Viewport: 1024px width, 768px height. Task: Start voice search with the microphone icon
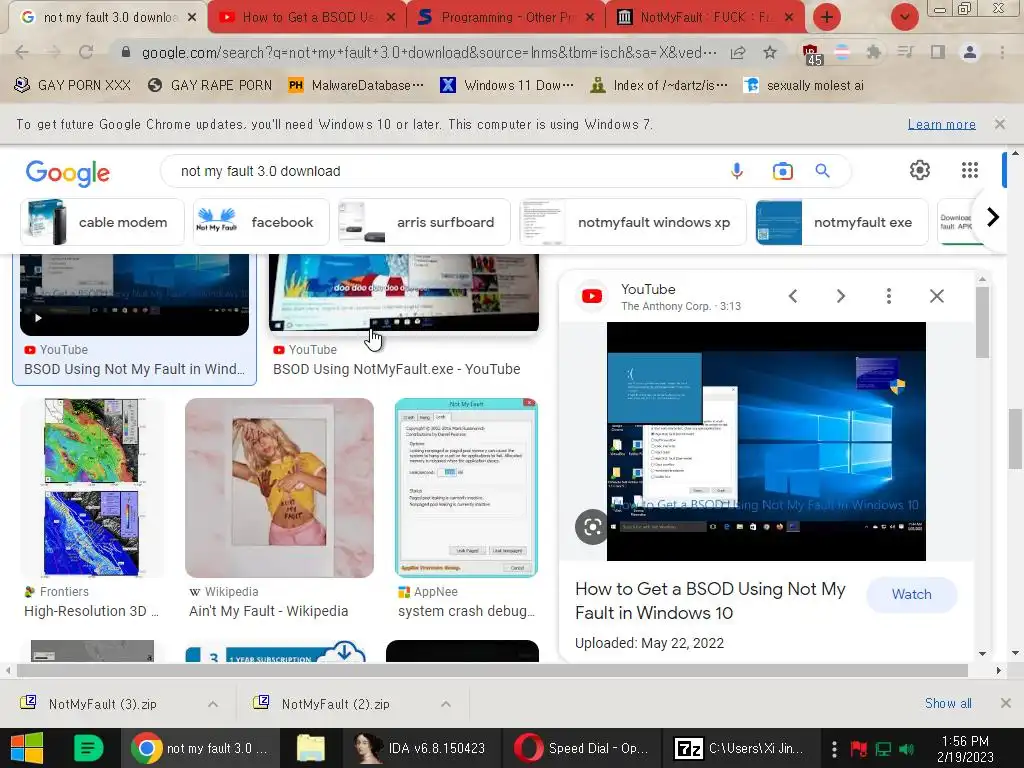pos(737,171)
